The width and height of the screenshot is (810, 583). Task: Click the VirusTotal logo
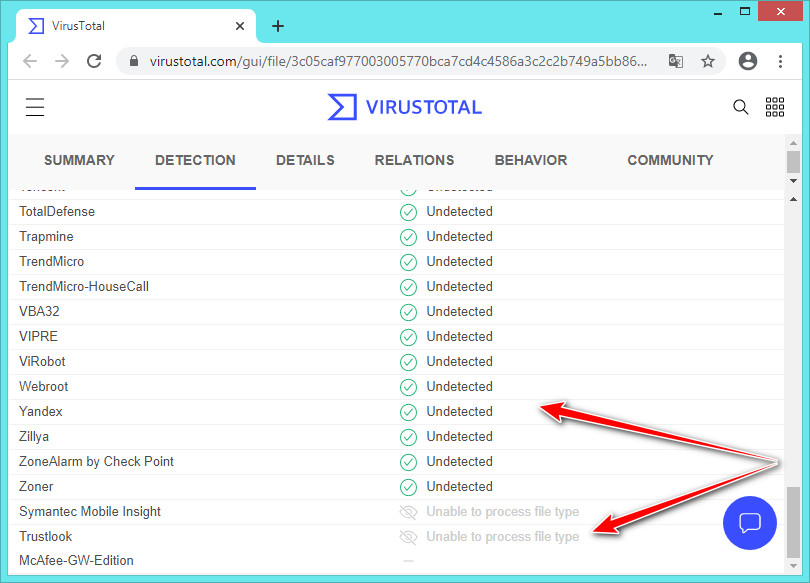click(x=404, y=107)
